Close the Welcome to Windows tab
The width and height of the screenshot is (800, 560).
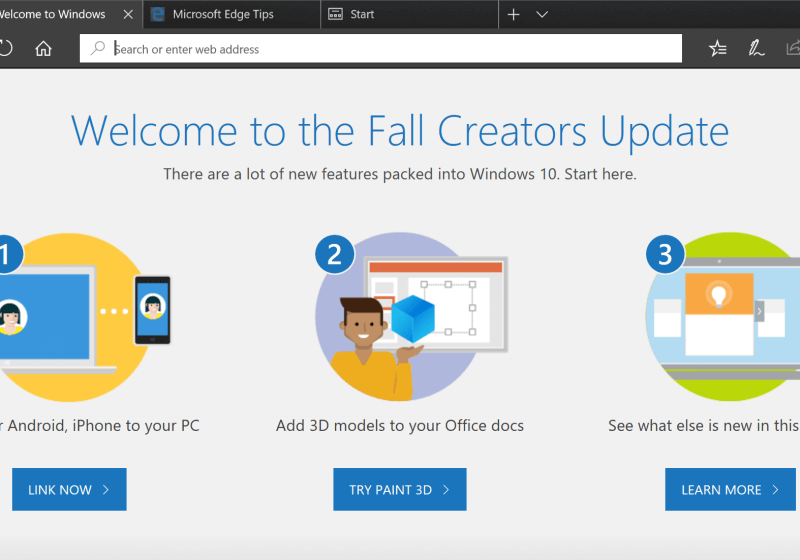click(x=128, y=14)
